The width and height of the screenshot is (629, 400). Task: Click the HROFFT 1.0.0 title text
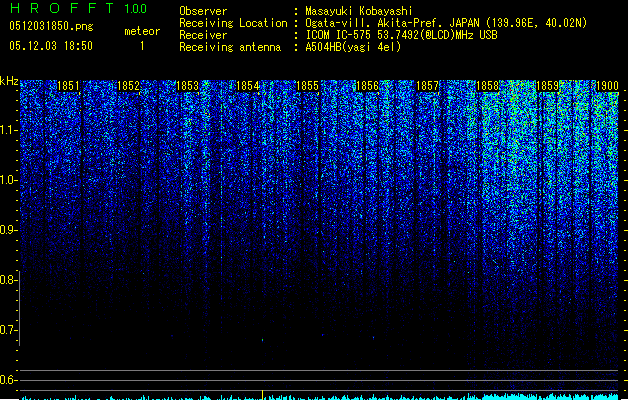click(x=79, y=8)
